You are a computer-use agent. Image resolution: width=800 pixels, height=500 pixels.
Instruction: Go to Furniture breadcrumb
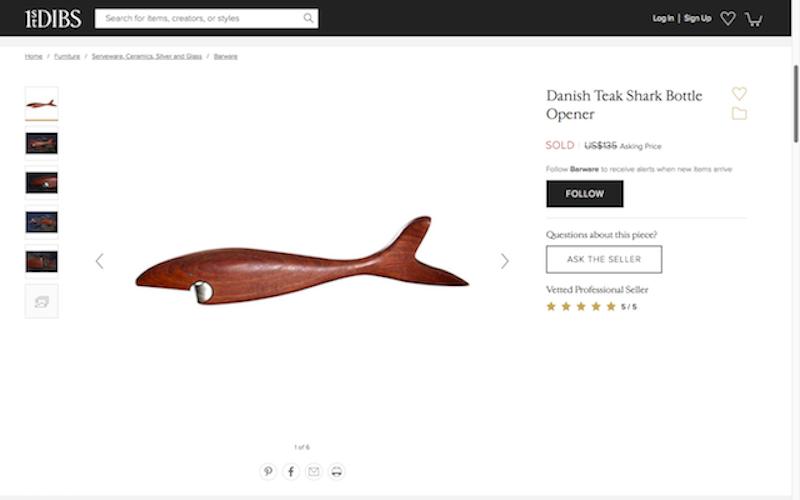click(x=67, y=56)
